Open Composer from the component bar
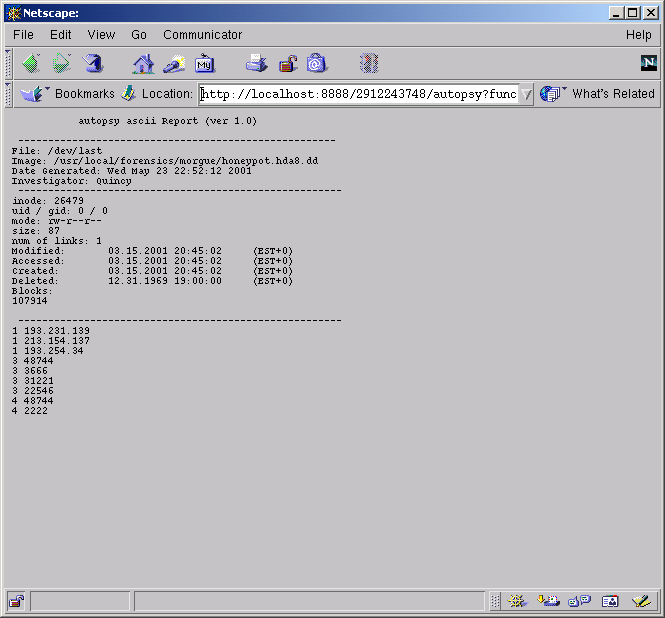This screenshot has height=618, width=665. pyautogui.click(x=641, y=601)
